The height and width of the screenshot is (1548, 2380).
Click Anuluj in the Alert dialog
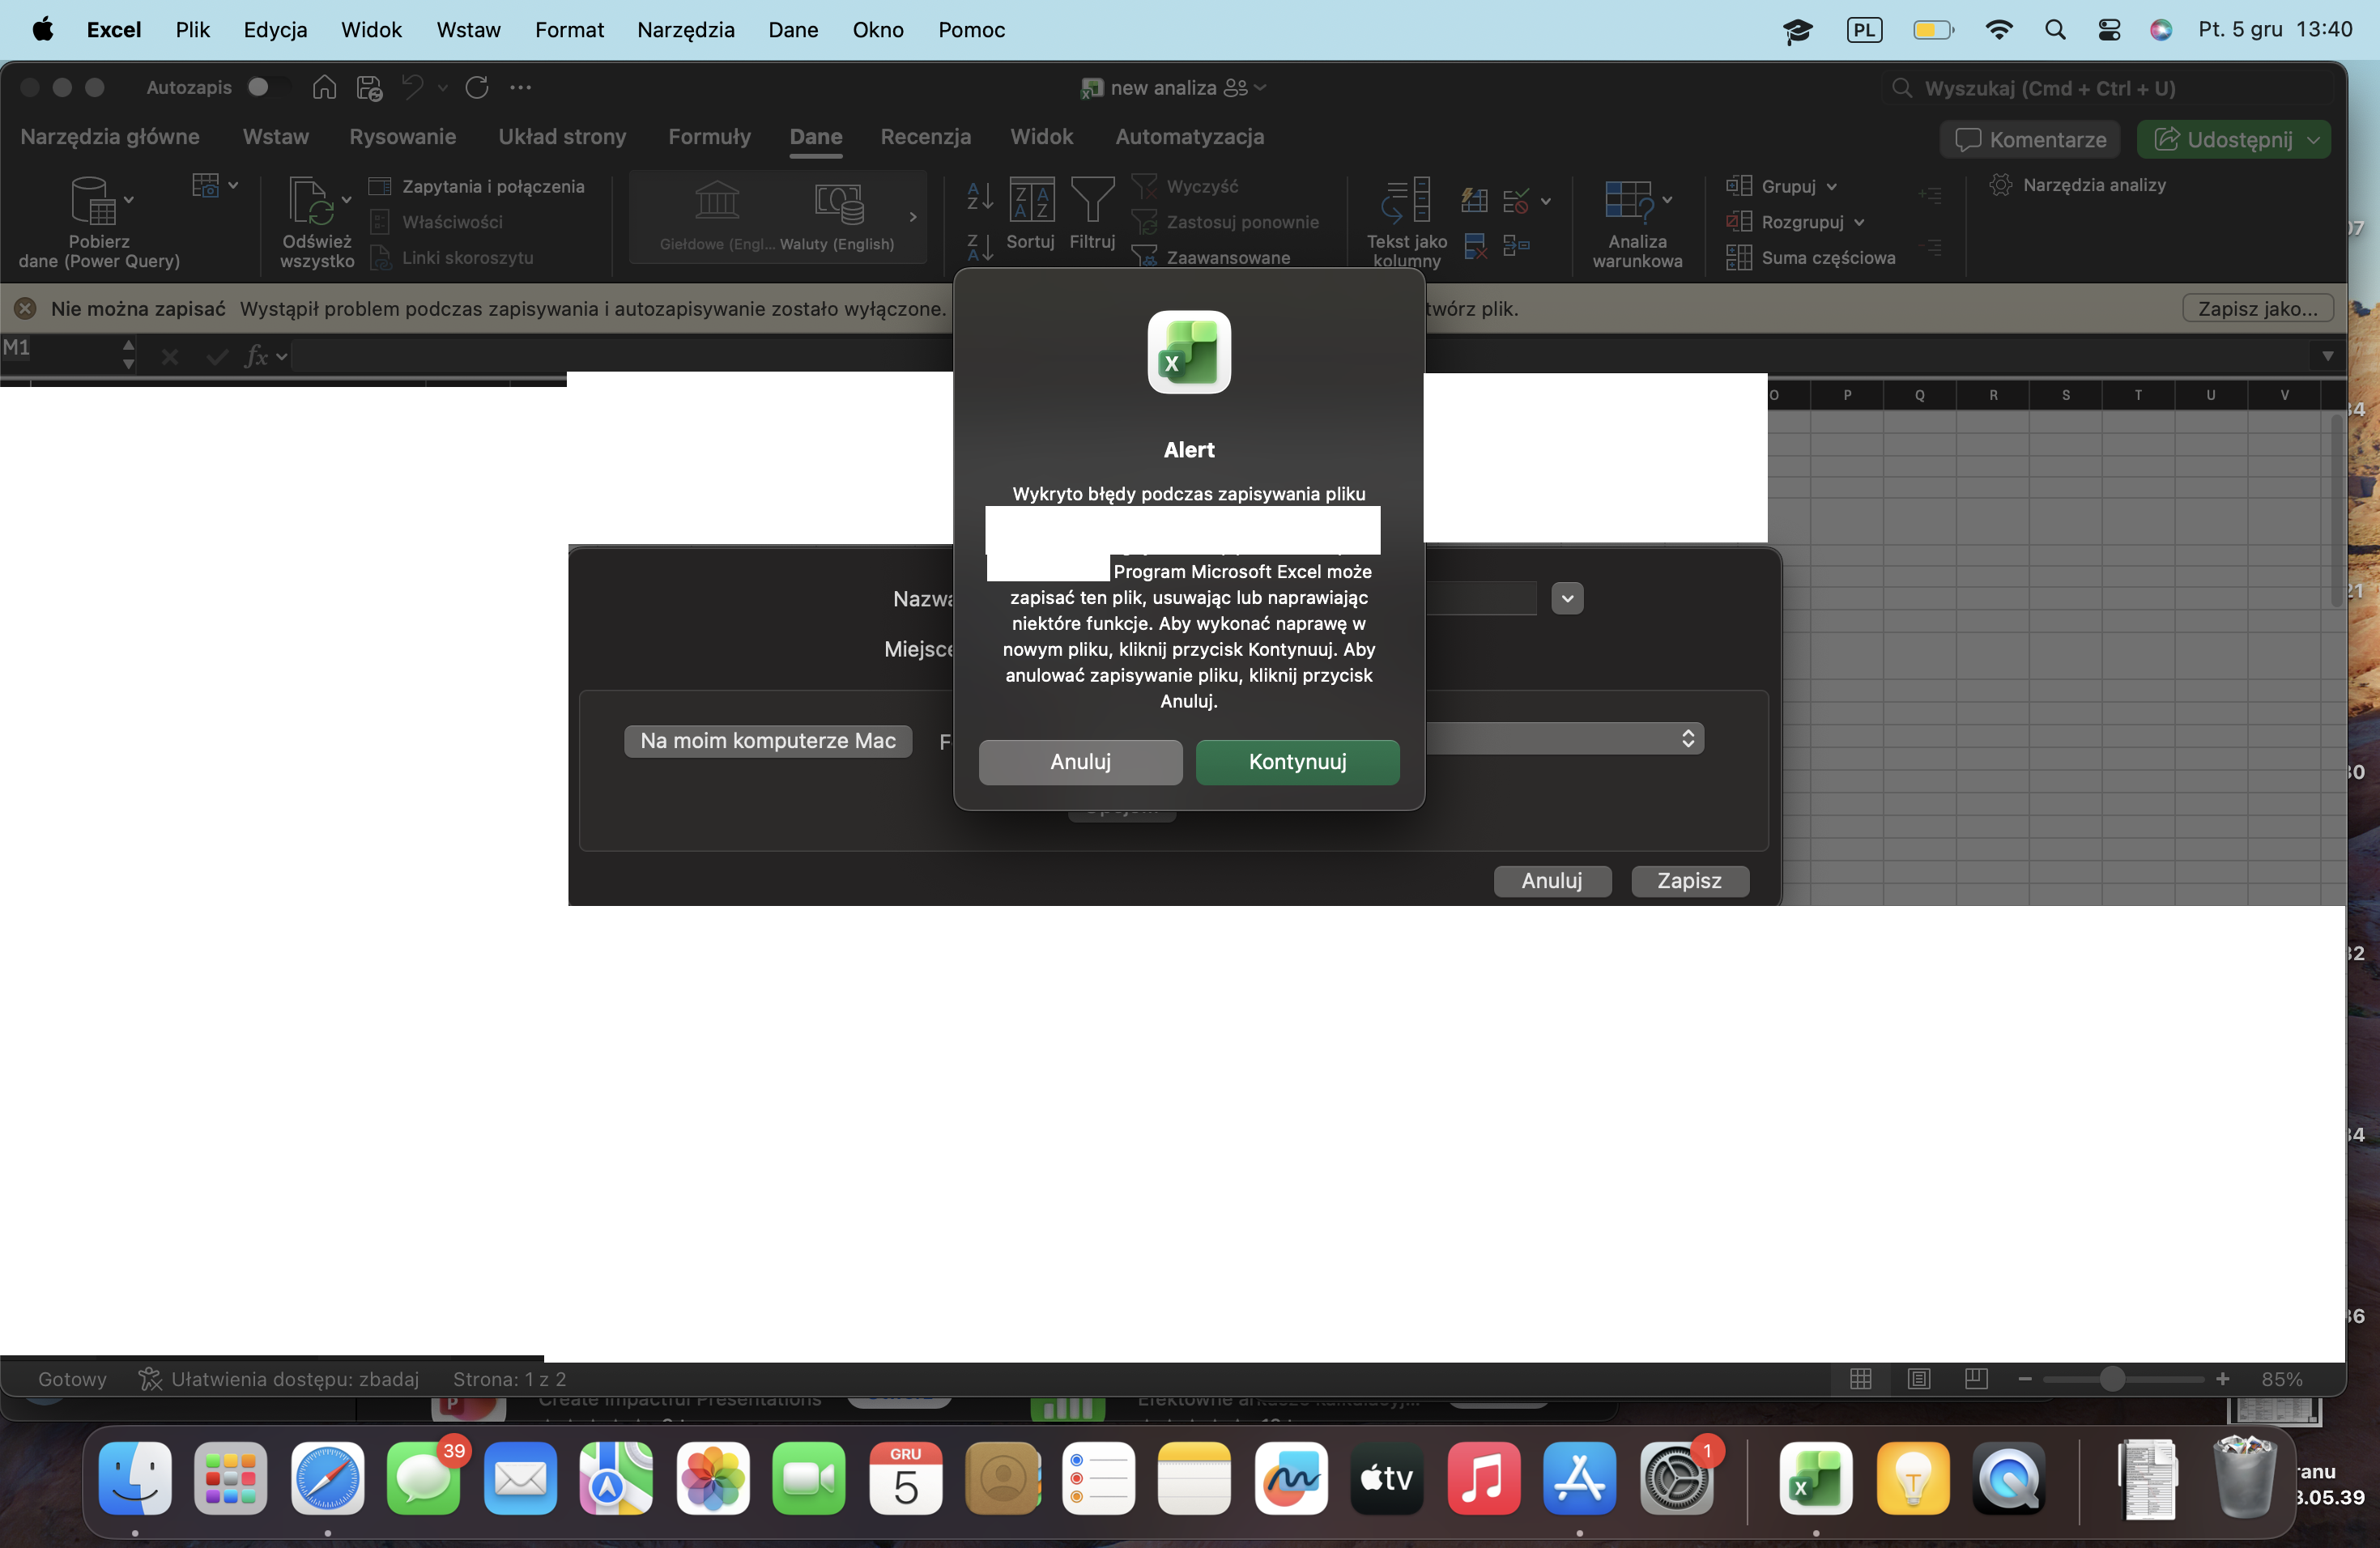[x=1080, y=761]
